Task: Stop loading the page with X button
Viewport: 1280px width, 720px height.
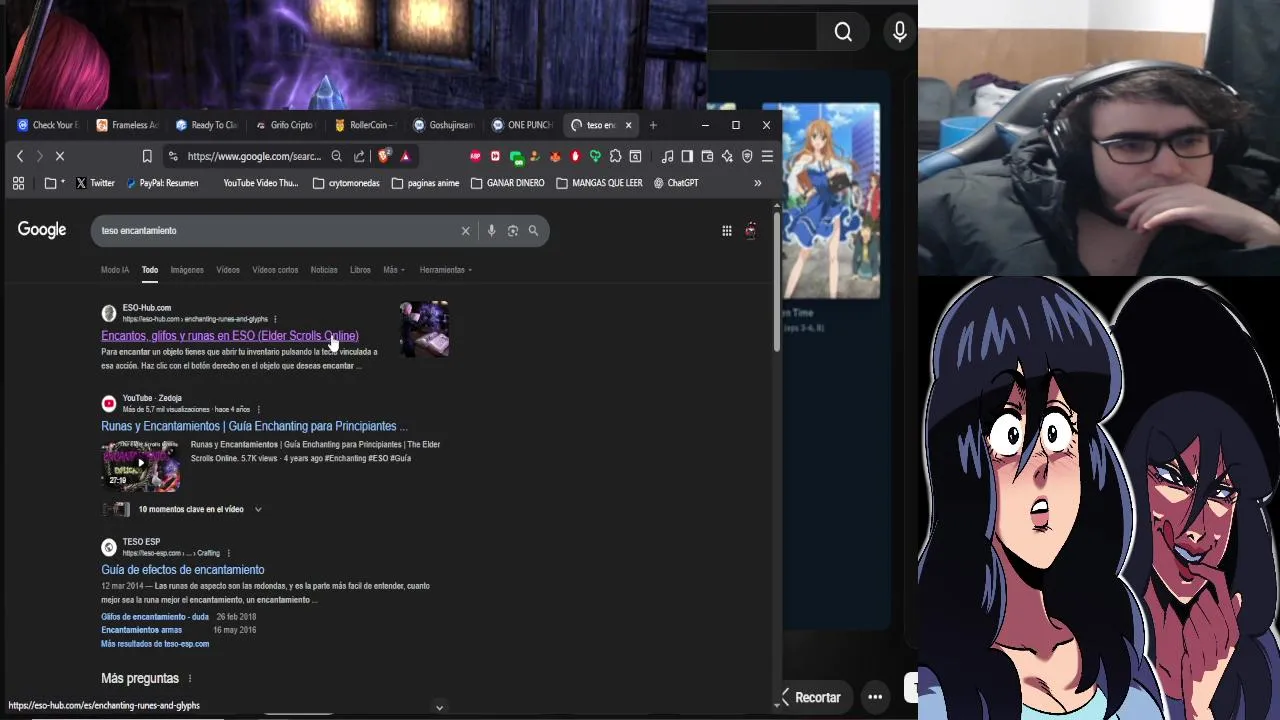Action: coord(60,156)
